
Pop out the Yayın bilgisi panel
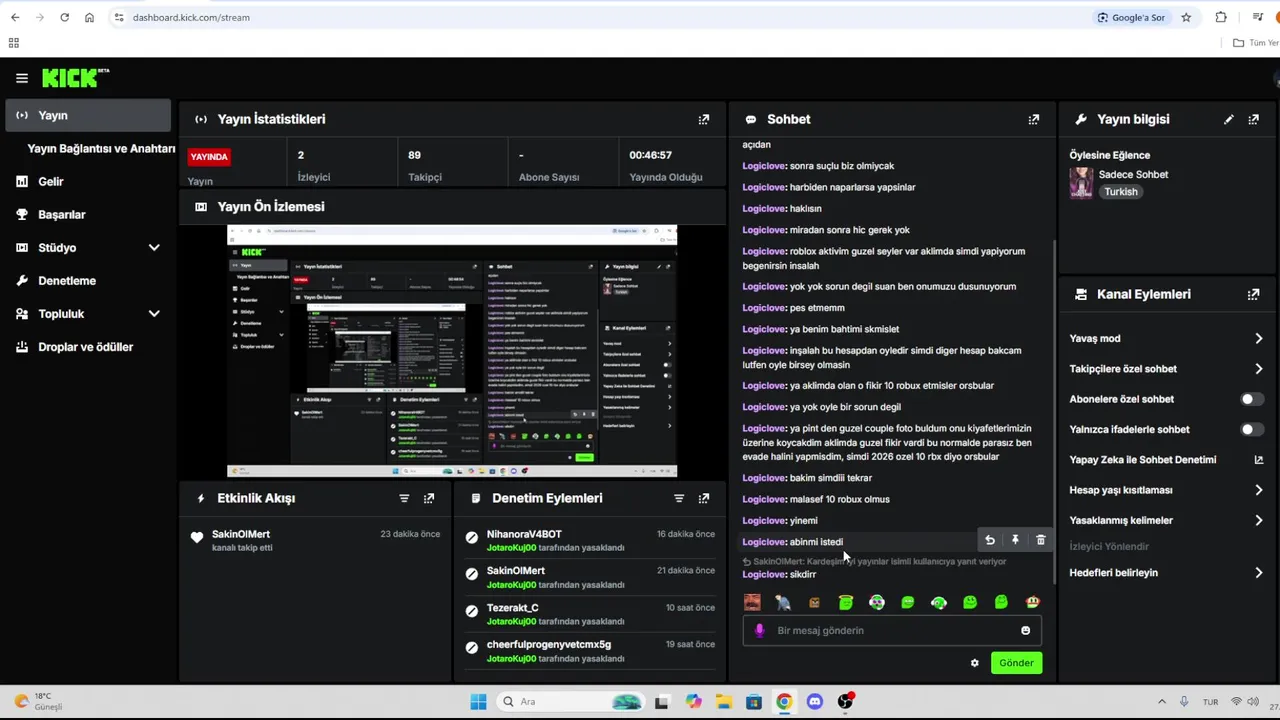1254,119
